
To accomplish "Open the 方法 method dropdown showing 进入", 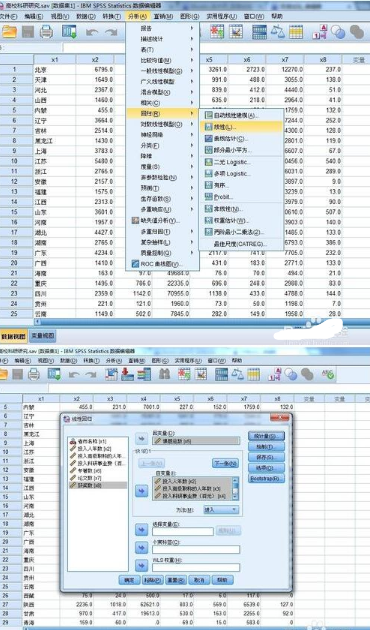I will click(221, 509).
